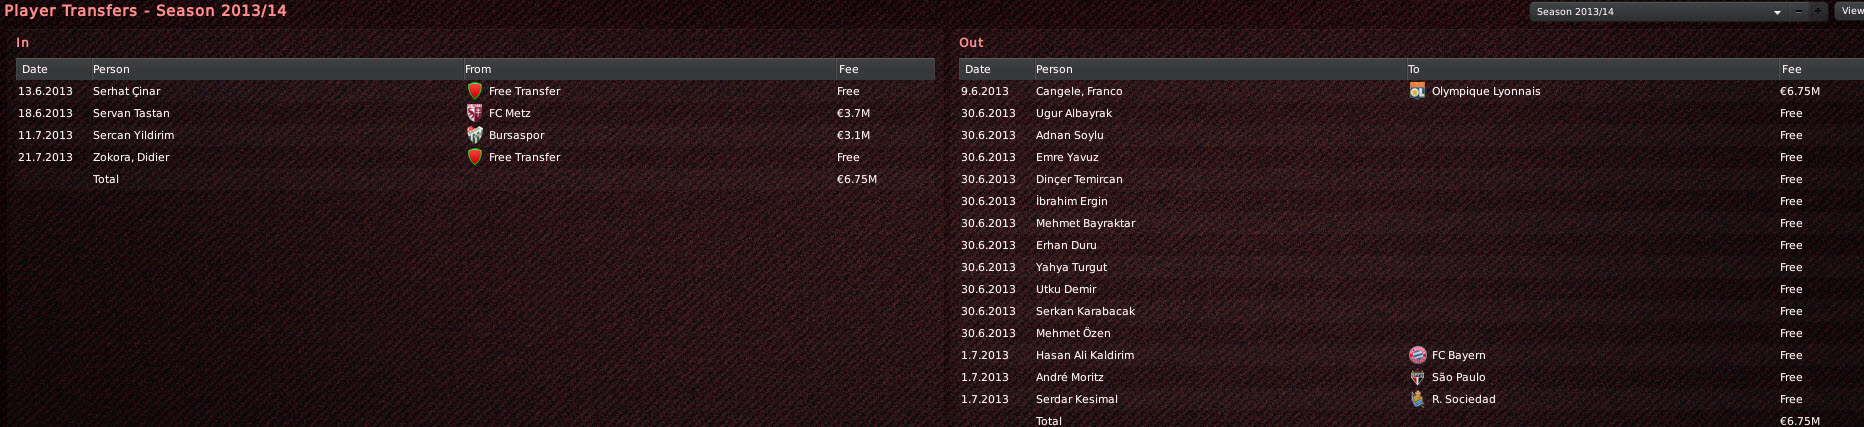1864x427 pixels.
Task: Click the Olympique Lyonnais club badge
Action: click(x=1417, y=91)
